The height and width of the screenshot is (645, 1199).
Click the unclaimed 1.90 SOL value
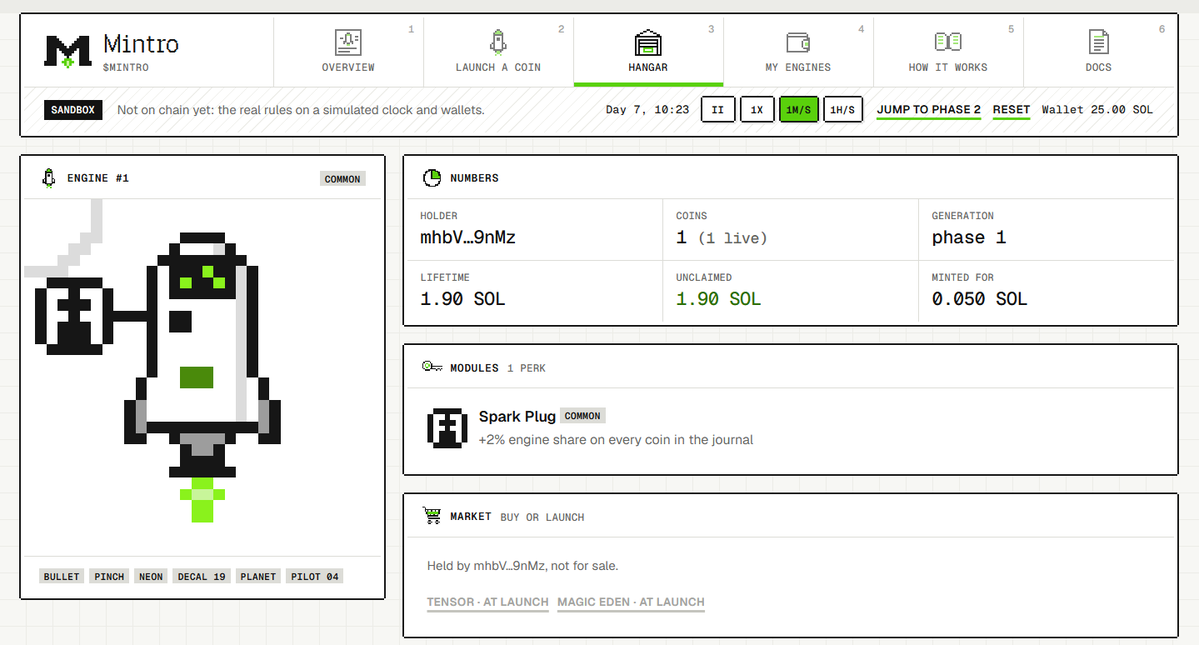718,299
